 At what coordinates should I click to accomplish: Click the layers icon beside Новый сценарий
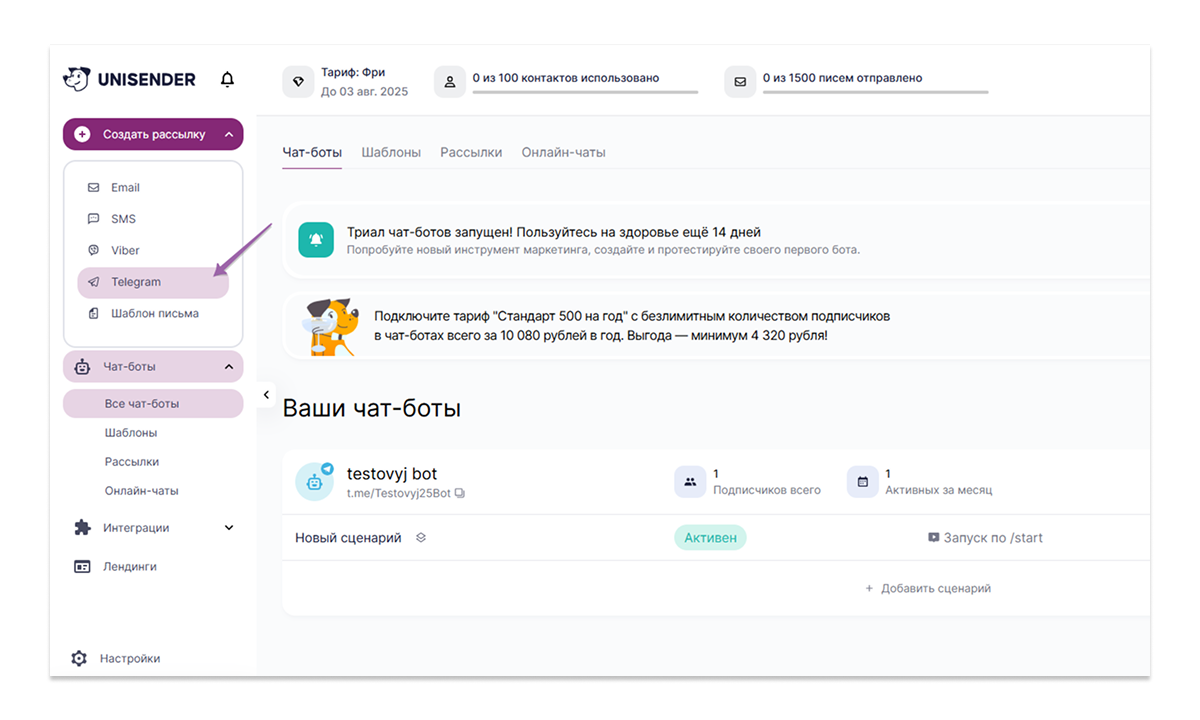click(x=421, y=538)
